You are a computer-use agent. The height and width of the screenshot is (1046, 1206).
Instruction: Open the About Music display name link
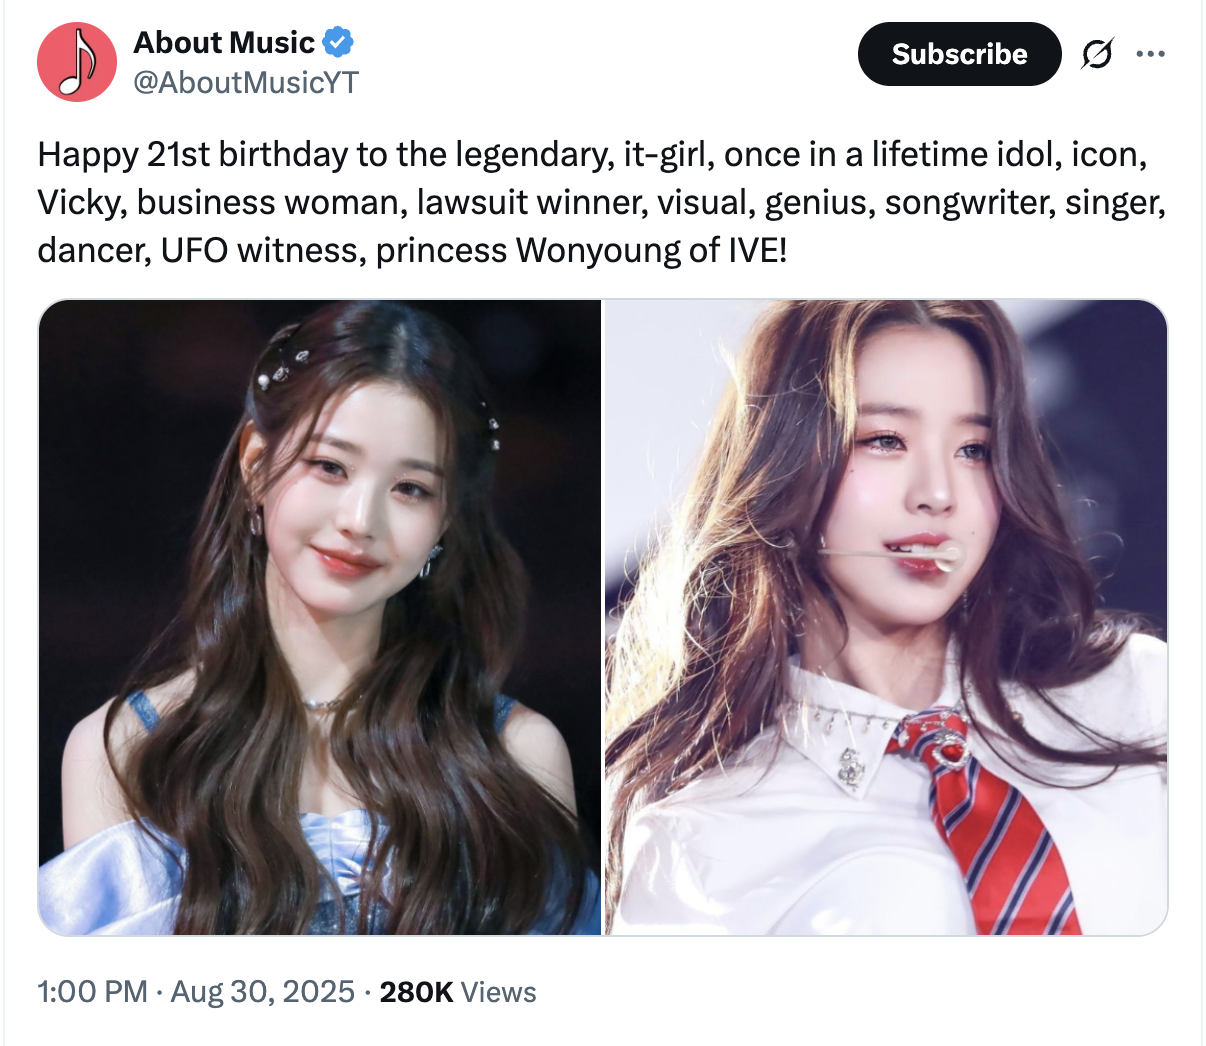pos(224,43)
